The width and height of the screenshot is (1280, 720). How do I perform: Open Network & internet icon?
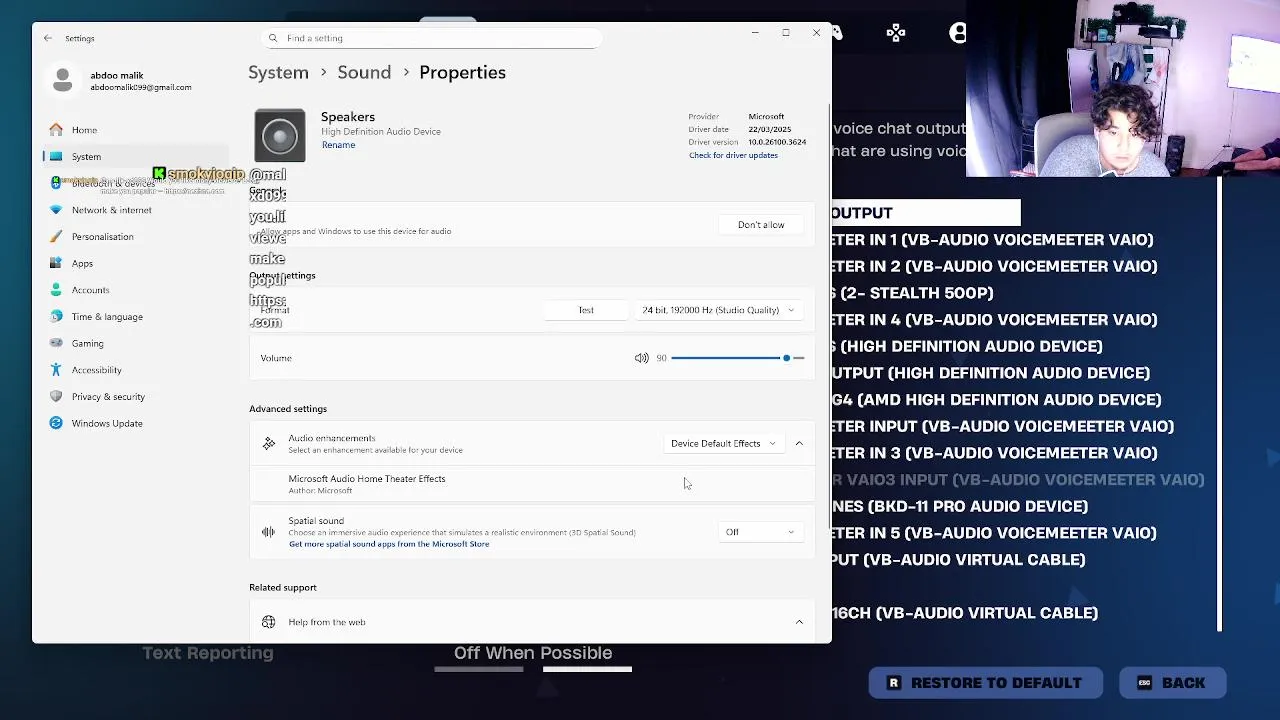click(x=56, y=210)
